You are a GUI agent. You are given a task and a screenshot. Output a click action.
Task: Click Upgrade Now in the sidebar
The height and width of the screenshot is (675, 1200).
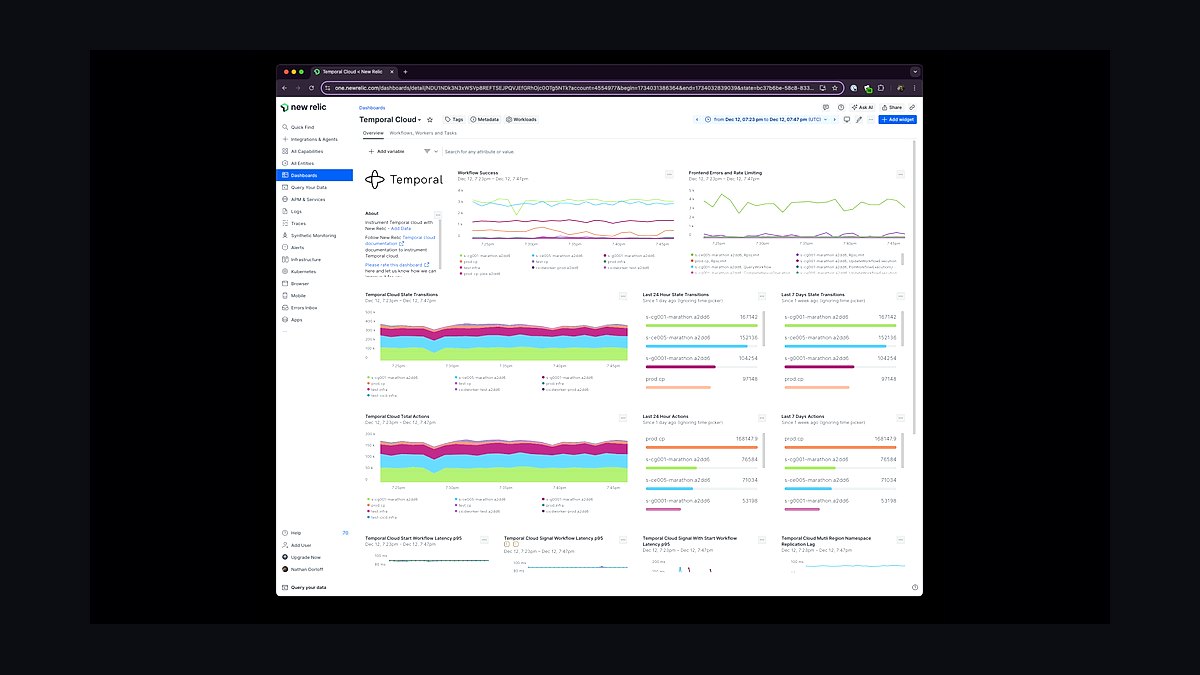(x=315, y=557)
